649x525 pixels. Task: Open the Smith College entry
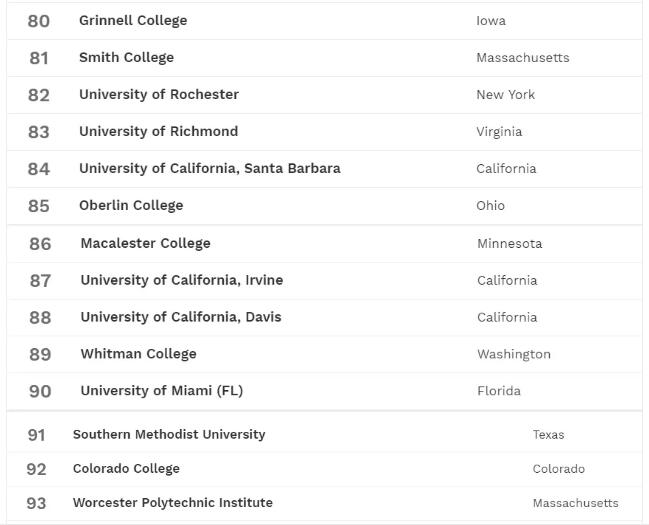click(126, 57)
